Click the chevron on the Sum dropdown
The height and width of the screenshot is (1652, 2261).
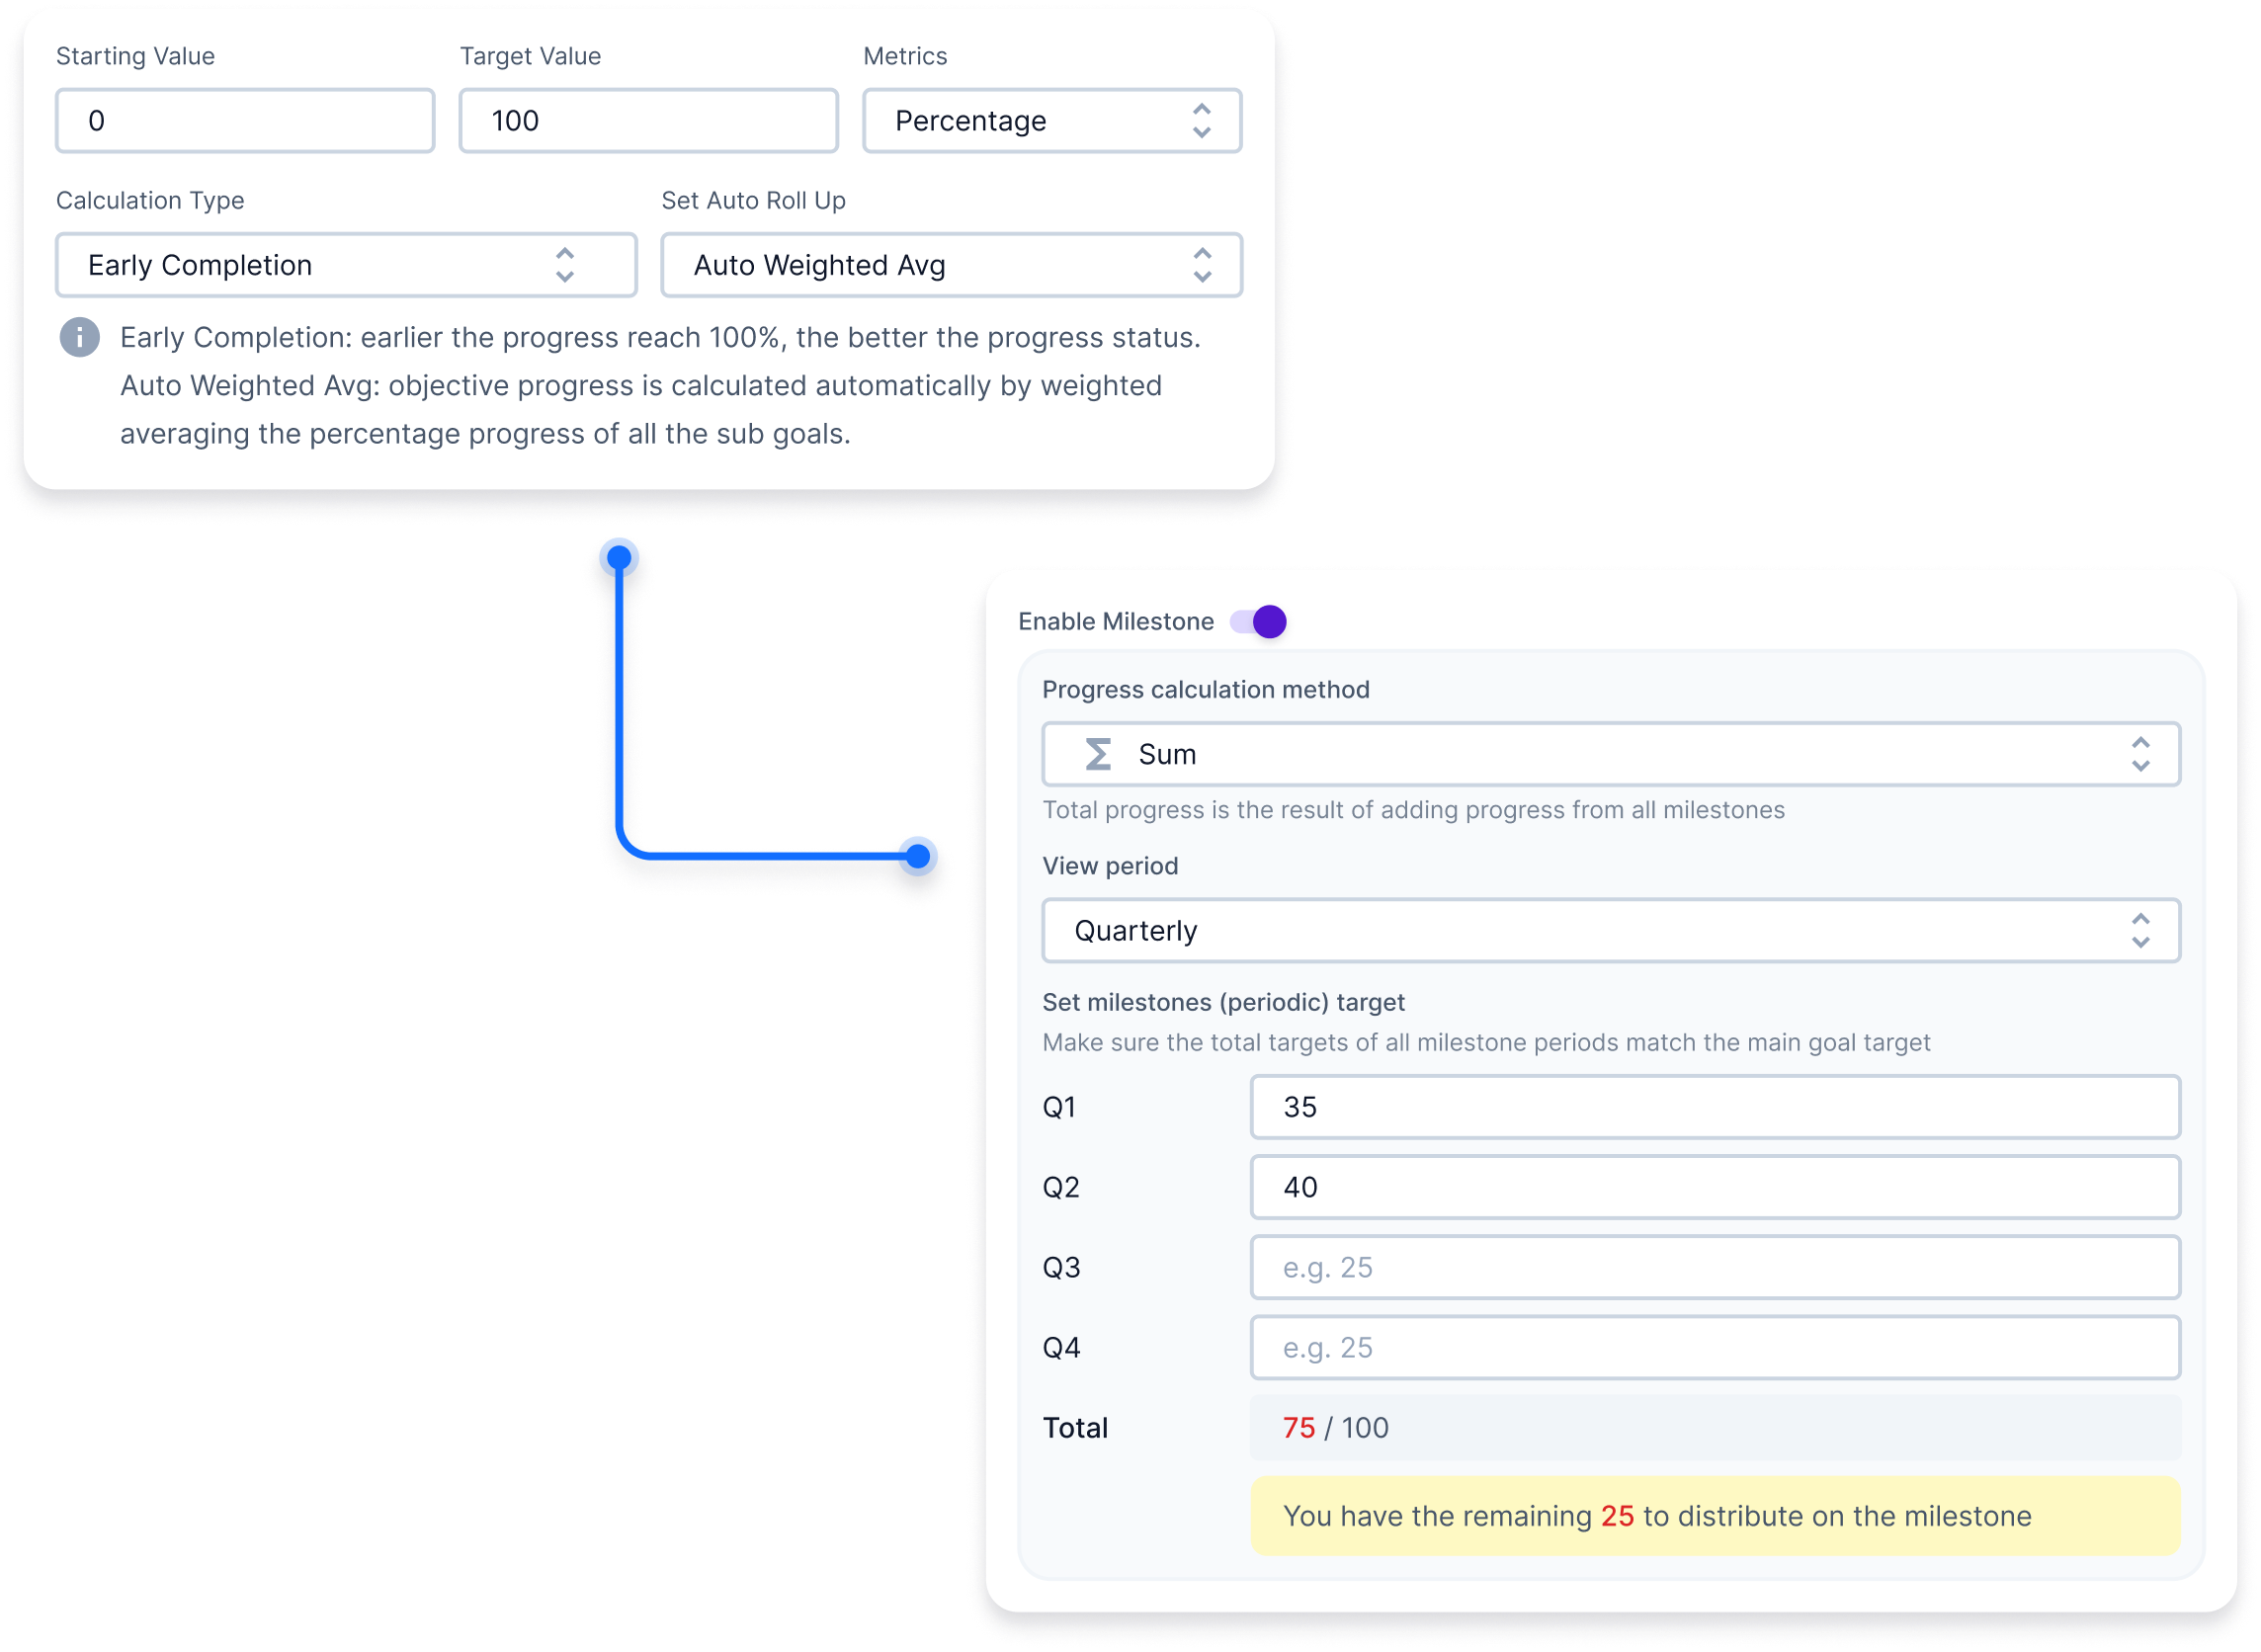click(2140, 754)
